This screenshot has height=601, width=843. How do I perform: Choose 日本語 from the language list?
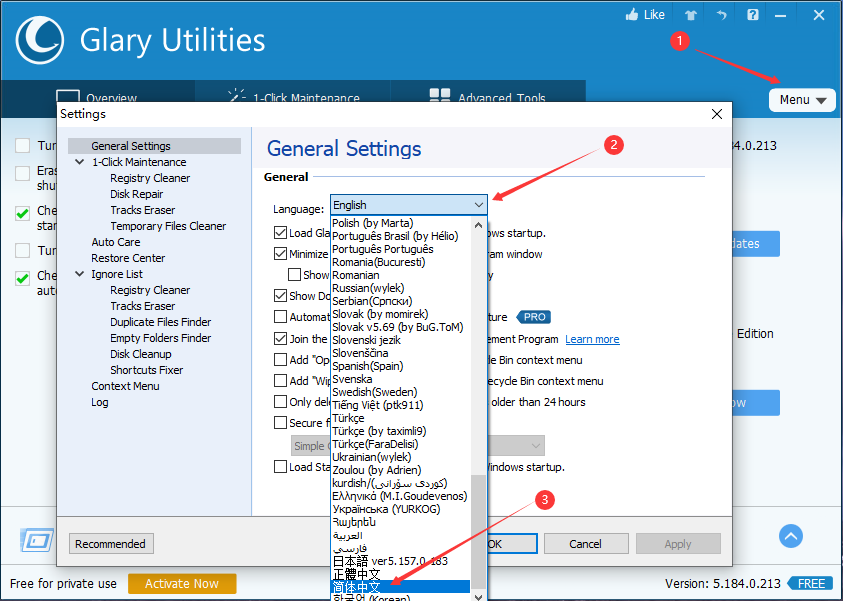tap(401, 561)
